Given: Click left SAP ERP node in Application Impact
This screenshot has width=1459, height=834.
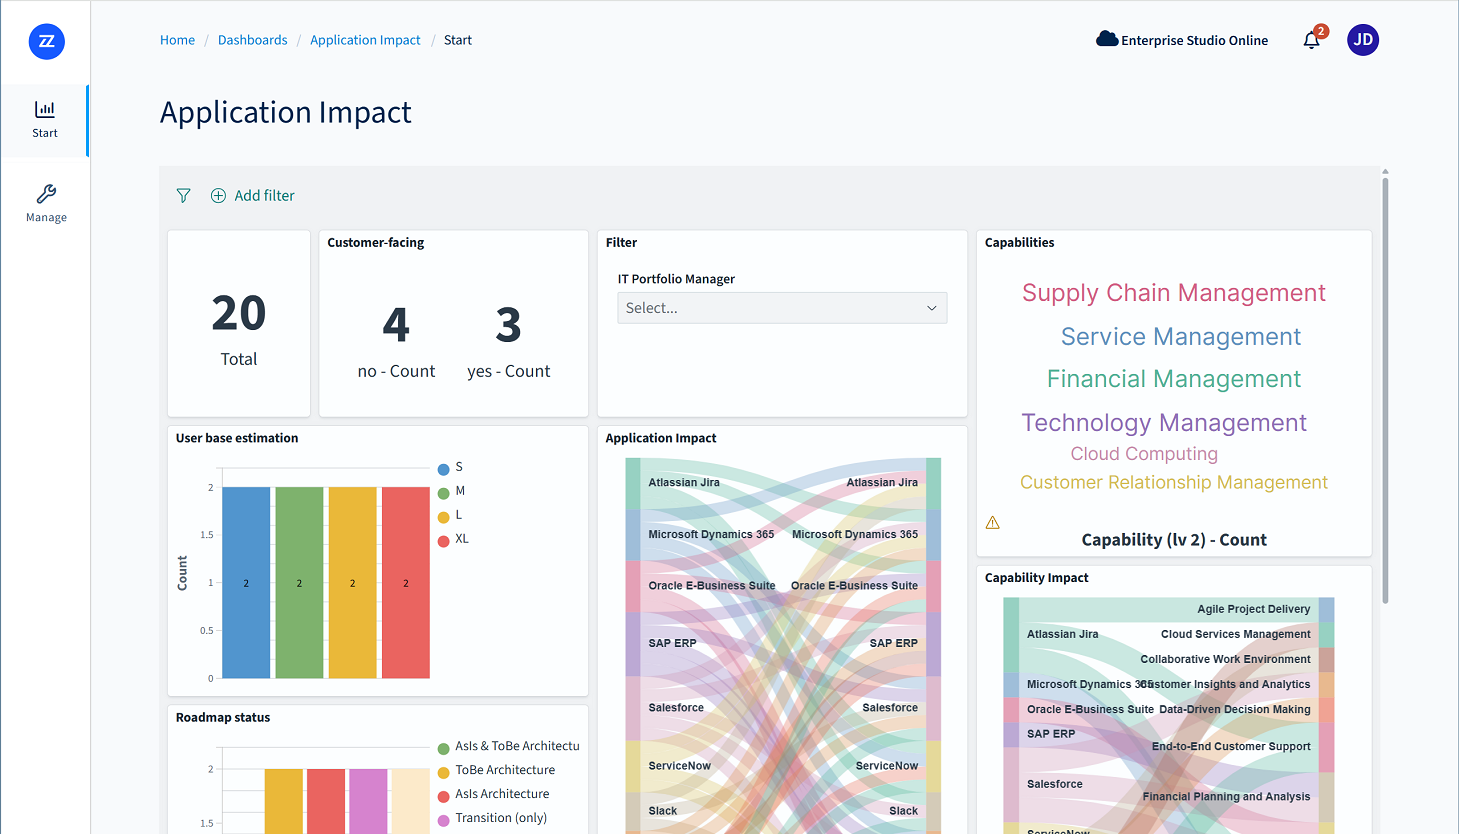Looking at the screenshot, I should pyautogui.click(x=633, y=644).
